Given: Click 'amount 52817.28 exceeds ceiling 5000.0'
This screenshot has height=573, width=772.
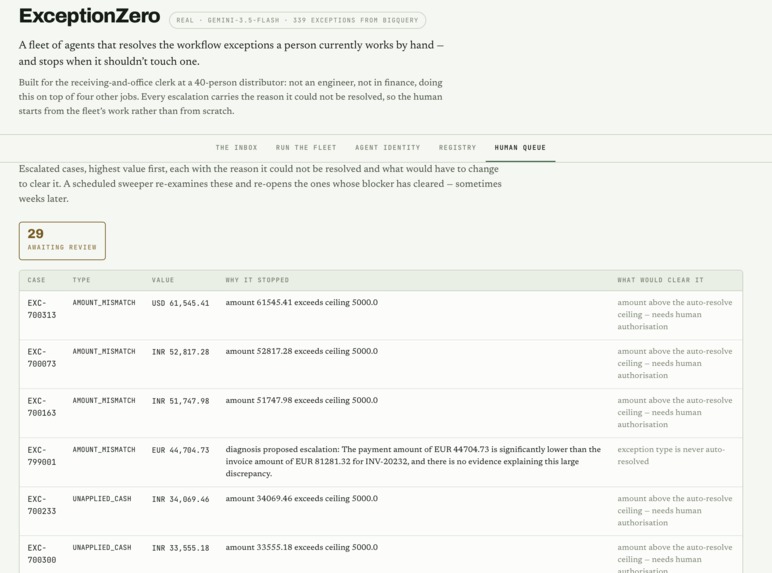Looking at the screenshot, I should (301, 351).
